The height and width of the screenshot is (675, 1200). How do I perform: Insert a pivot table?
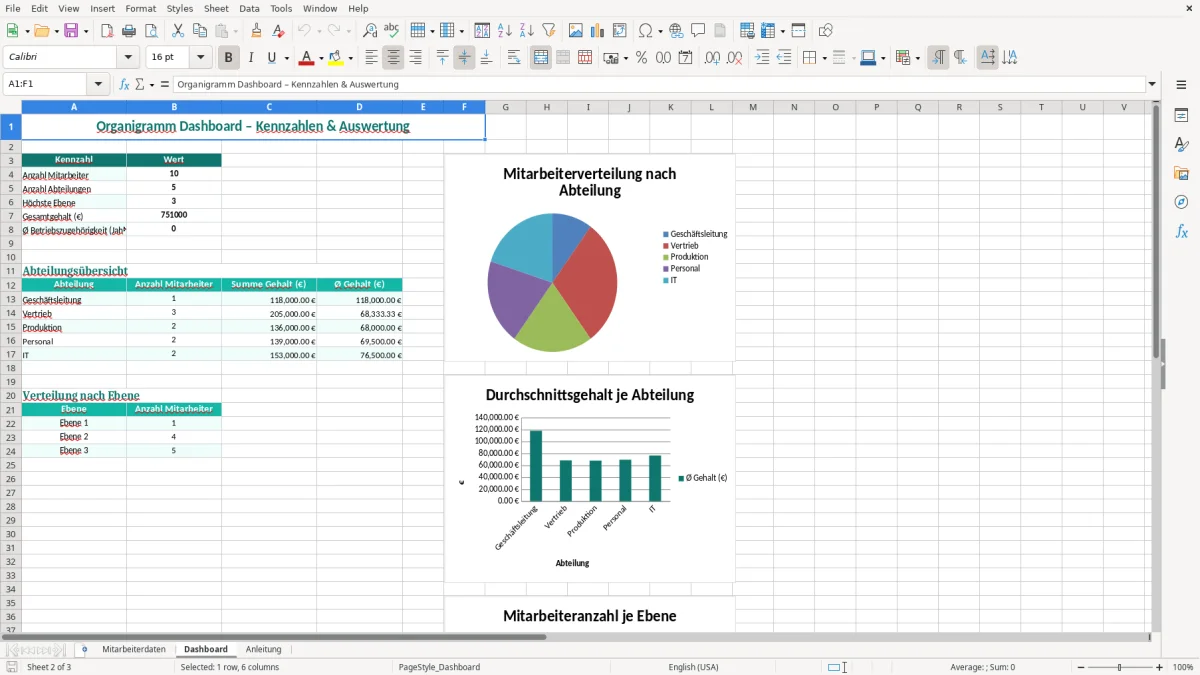619,31
